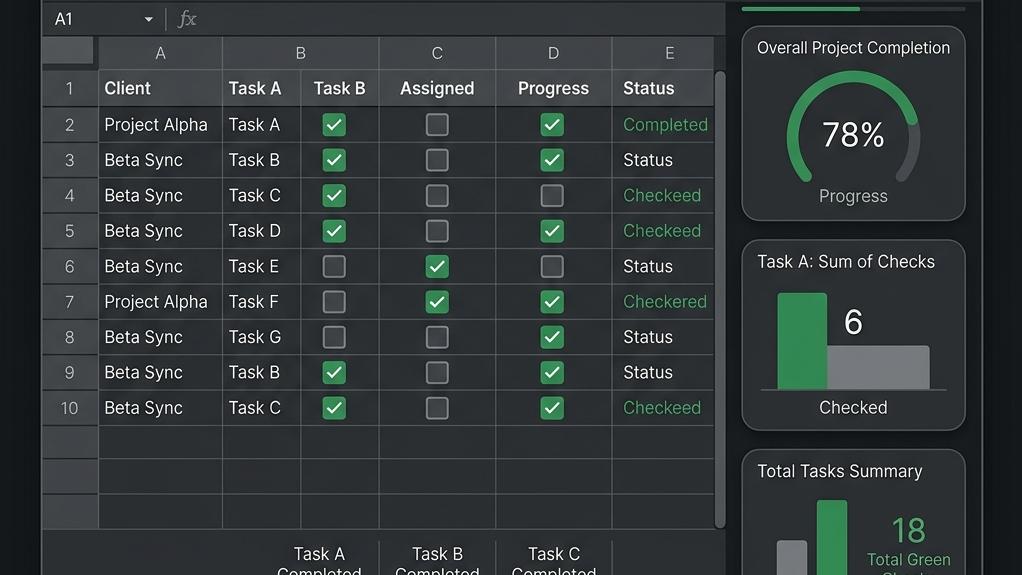Click the 18 total value
This screenshot has height=575, width=1022.
click(x=908, y=530)
